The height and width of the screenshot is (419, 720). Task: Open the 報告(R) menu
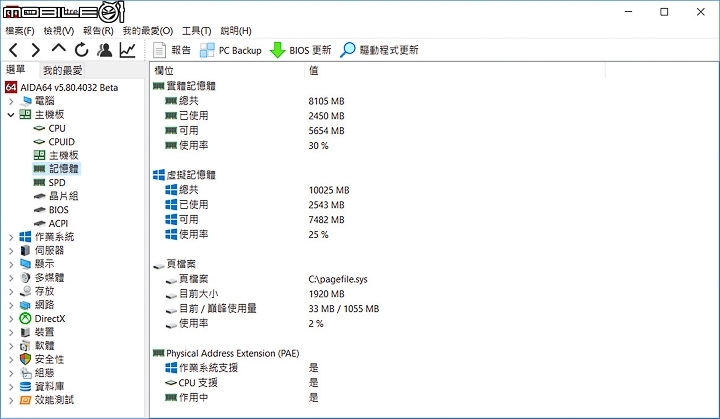coord(98,31)
